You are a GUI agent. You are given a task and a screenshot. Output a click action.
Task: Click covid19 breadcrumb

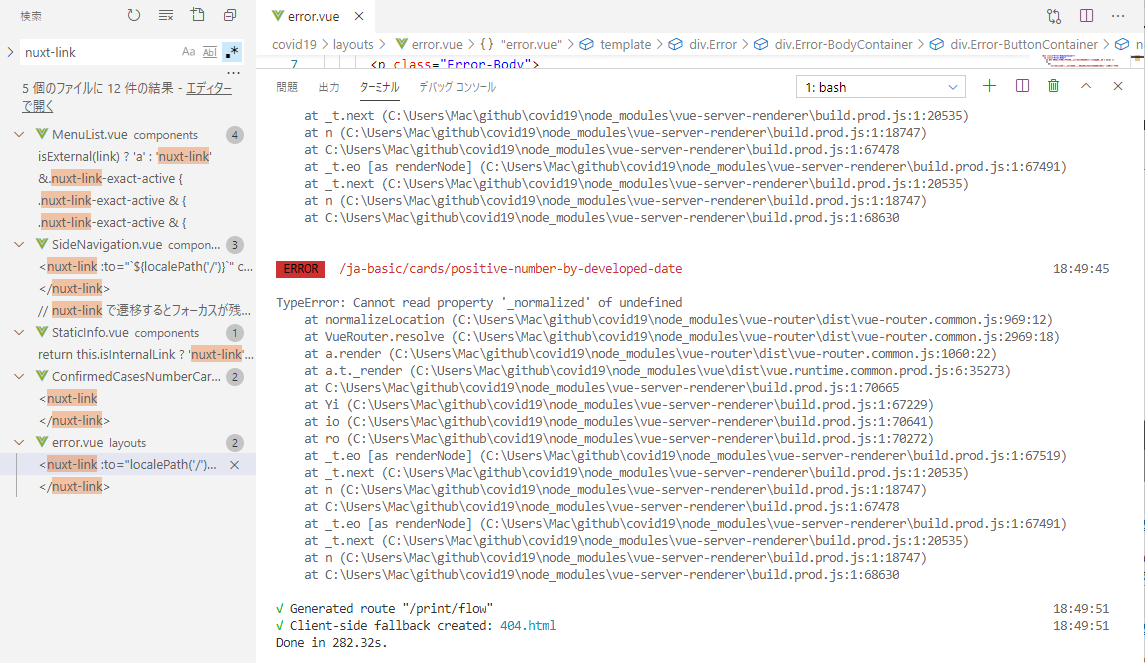tap(294, 45)
